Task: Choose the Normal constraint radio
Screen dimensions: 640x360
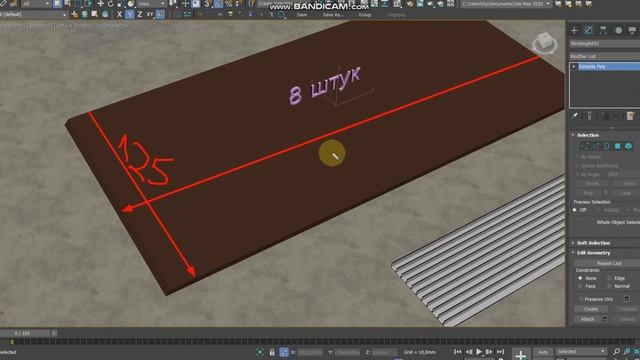Action: (609, 286)
